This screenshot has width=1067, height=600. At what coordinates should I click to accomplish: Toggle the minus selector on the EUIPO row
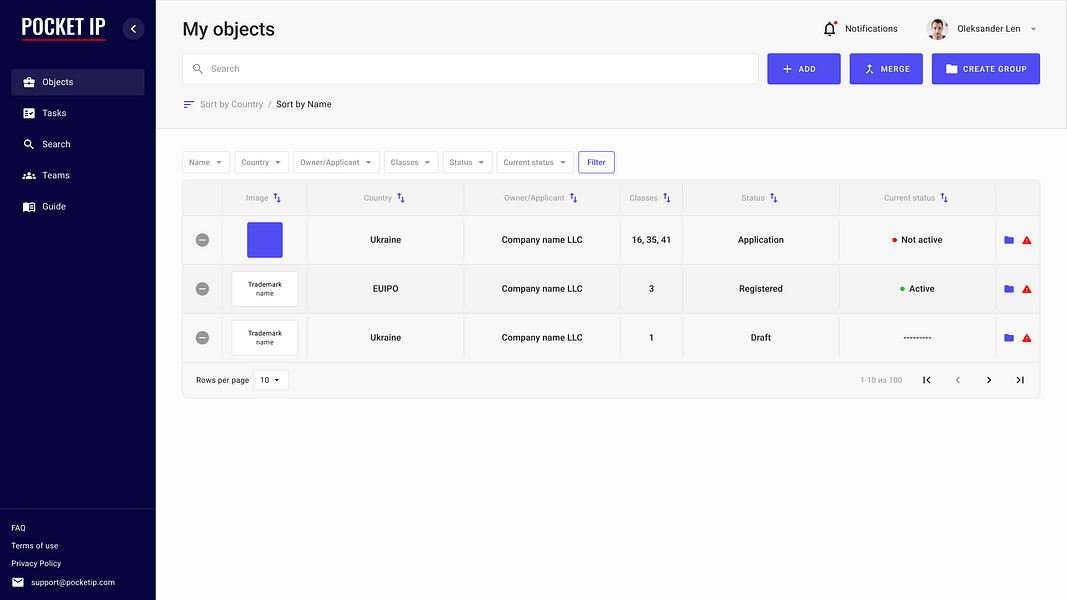[202, 289]
